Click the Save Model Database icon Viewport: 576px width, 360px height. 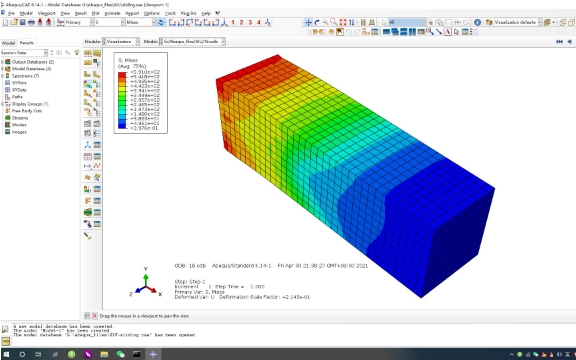click(x=23, y=22)
